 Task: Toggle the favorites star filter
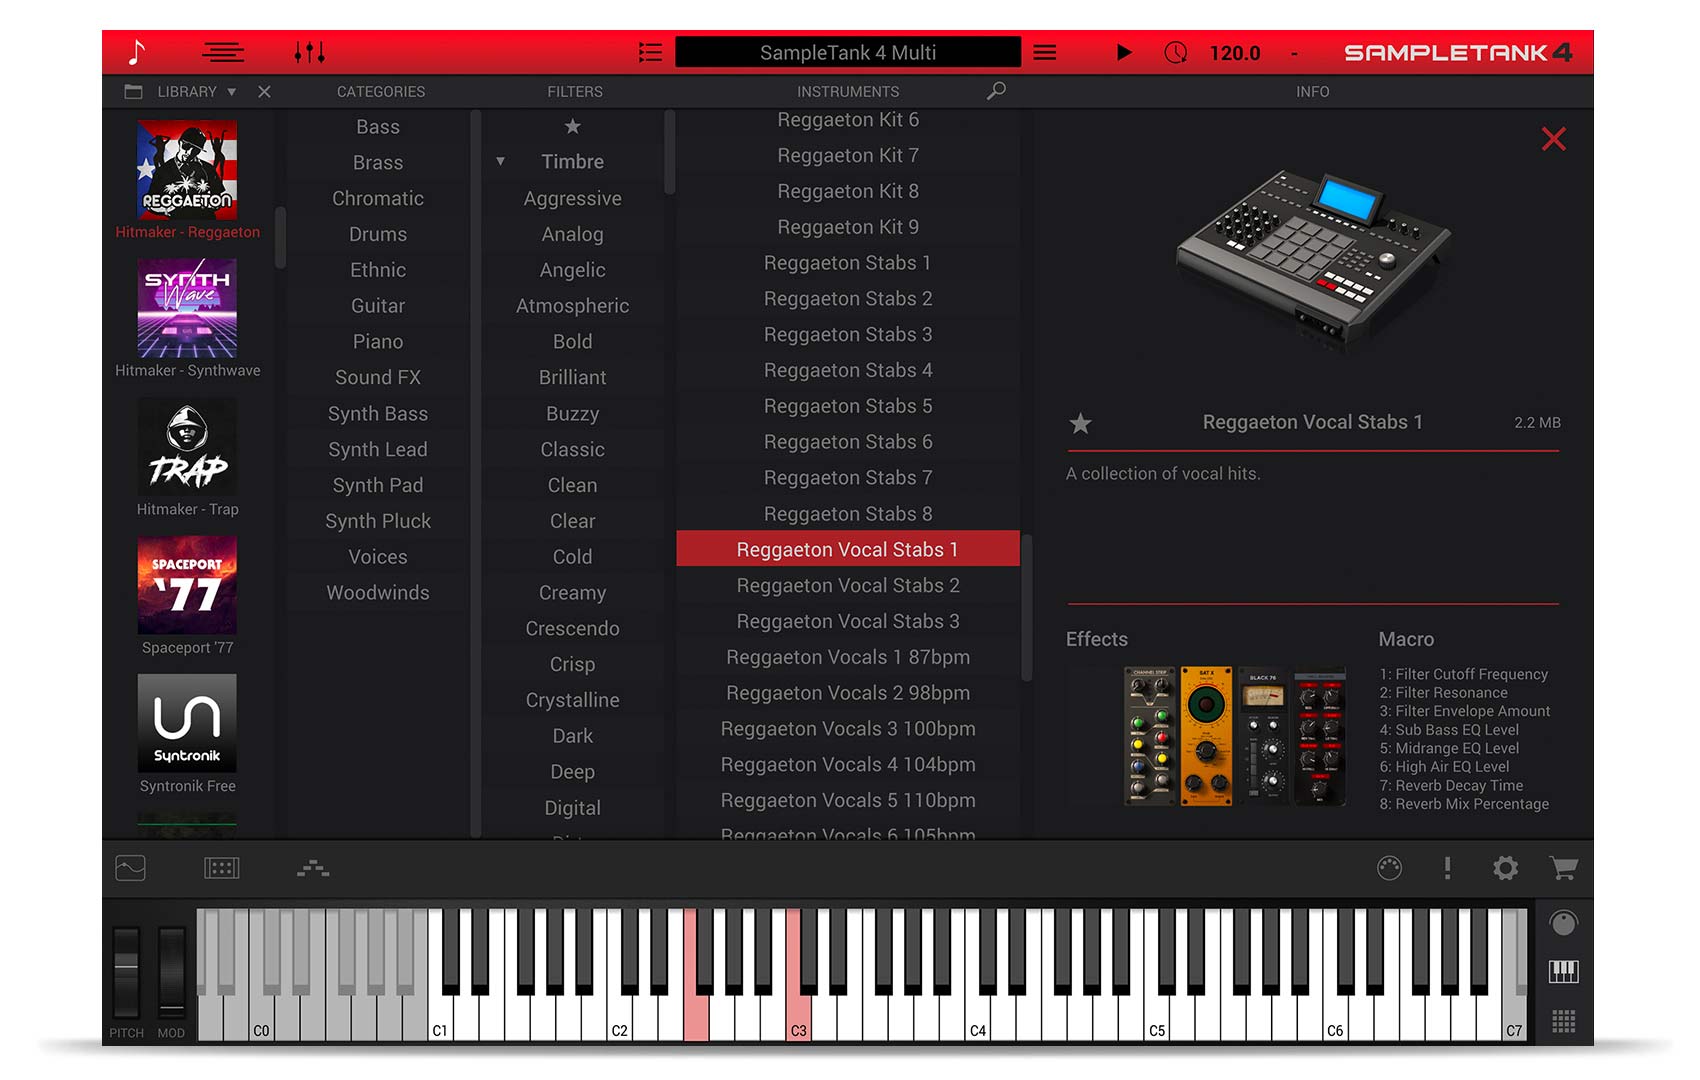tap(572, 126)
